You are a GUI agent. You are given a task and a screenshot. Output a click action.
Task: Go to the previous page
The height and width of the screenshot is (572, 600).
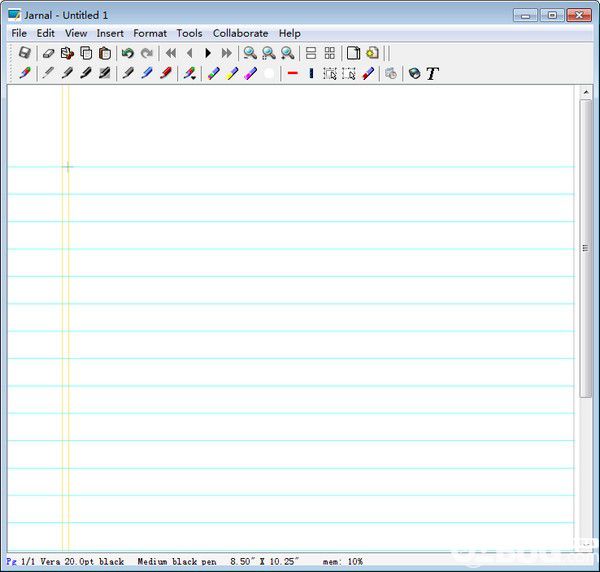(x=189, y=53)
